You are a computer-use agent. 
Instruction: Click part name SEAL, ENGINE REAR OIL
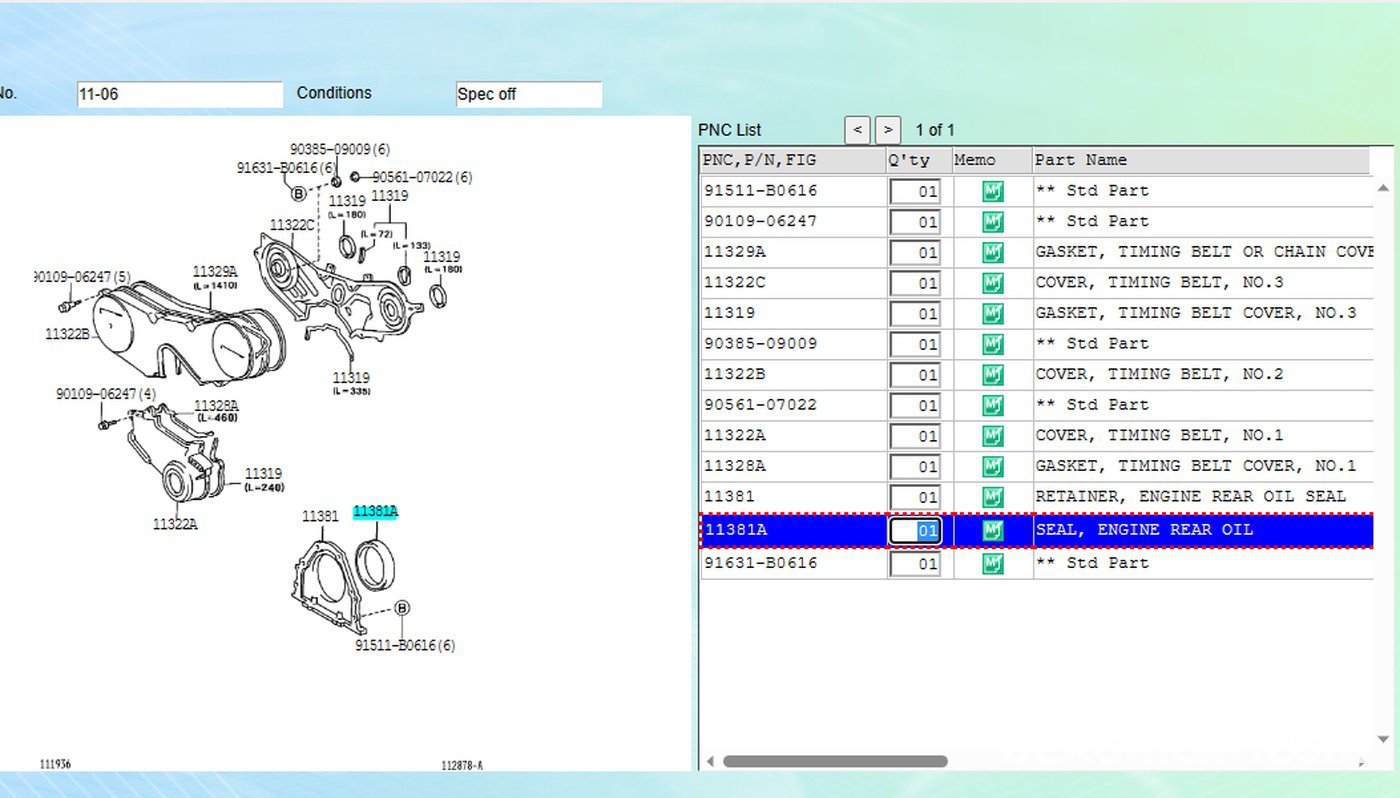[1144, 530]
